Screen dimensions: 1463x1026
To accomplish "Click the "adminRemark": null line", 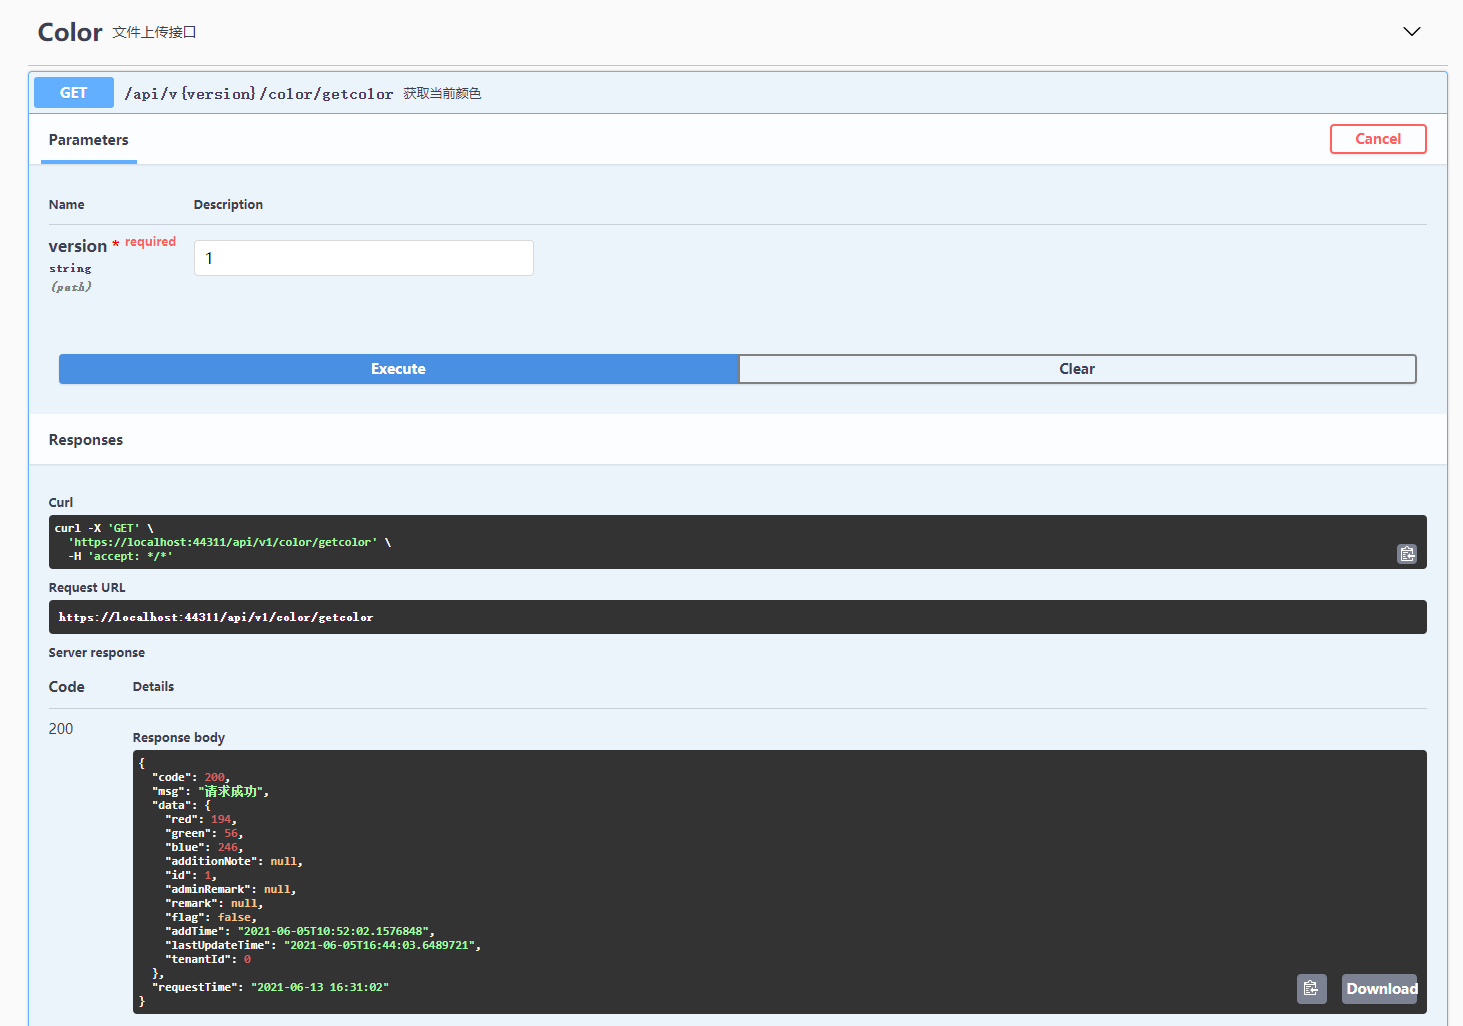I will [230, 889].
